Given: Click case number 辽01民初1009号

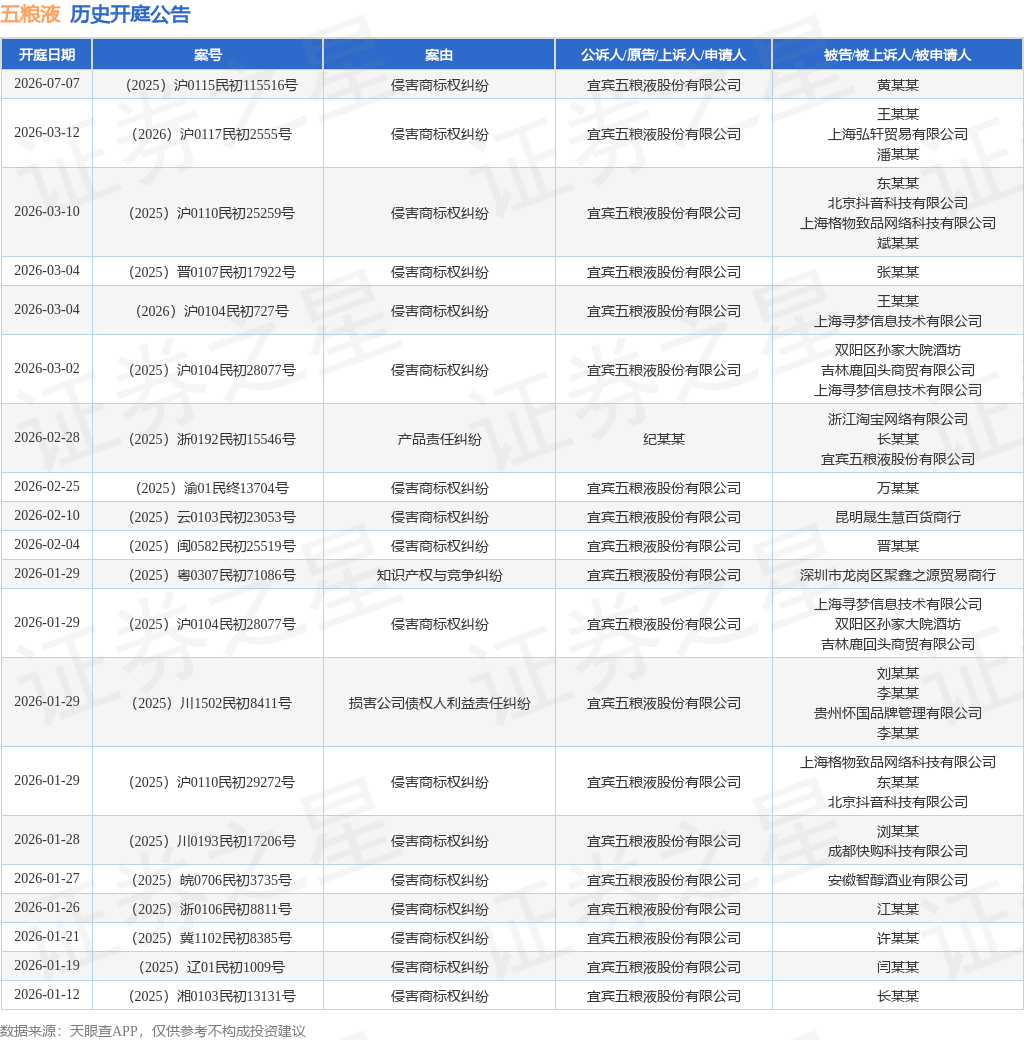Looking at the screenshot, I should (212, 967).
